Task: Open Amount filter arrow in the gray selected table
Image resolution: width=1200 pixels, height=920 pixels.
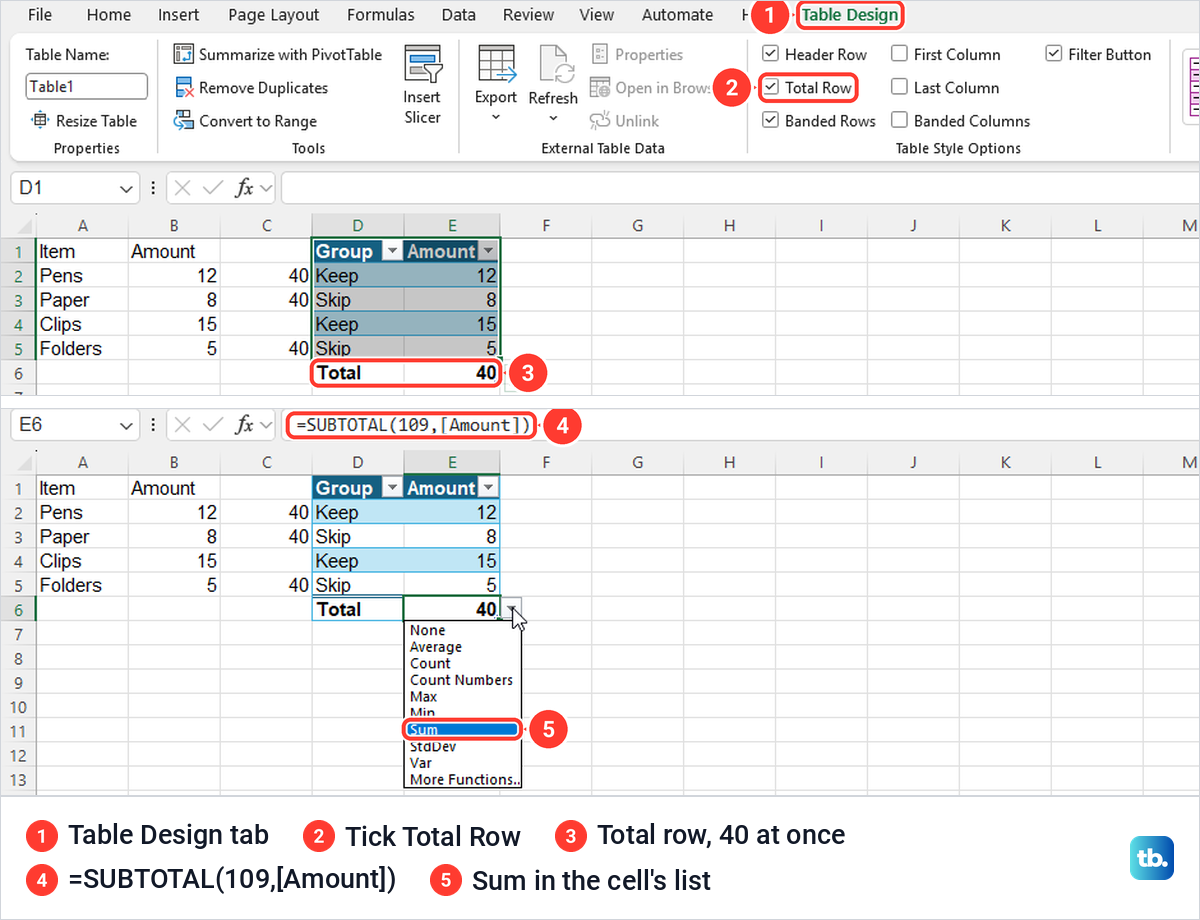Action: pos(487,252)
